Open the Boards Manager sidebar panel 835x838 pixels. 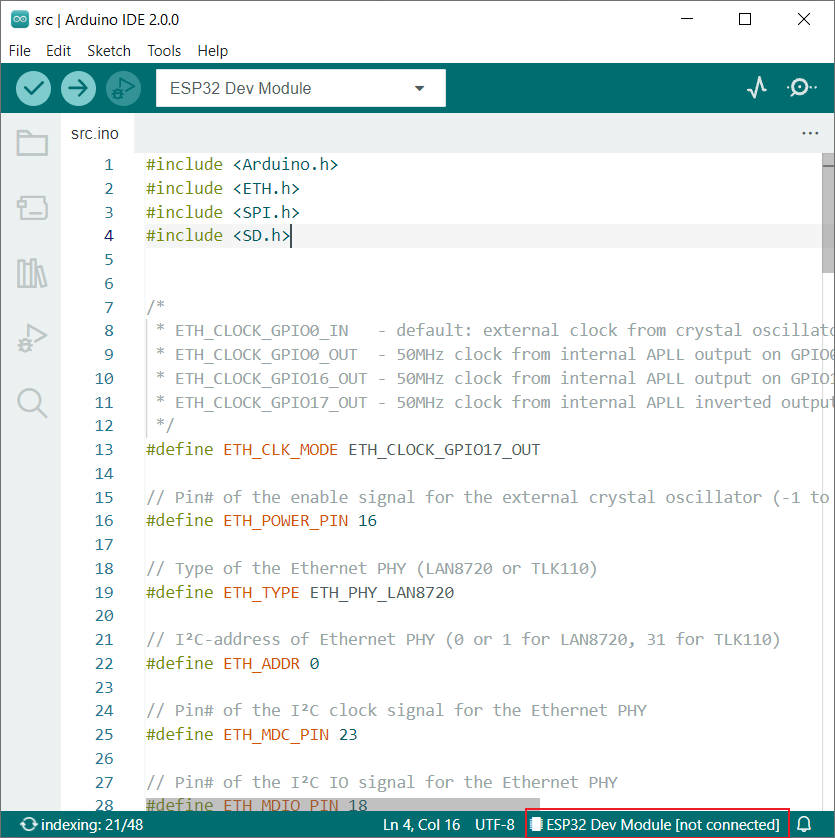coord(32,208)
